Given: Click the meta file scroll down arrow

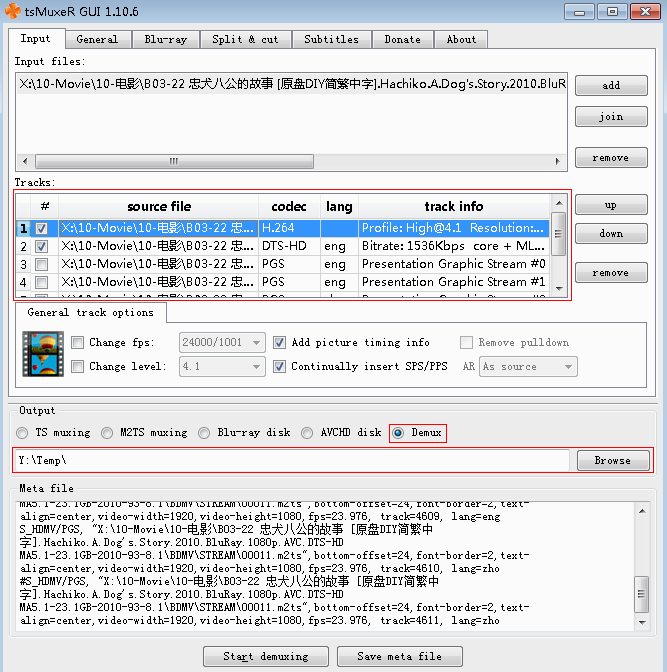Looking at the screenshot, I should [642, 623].
